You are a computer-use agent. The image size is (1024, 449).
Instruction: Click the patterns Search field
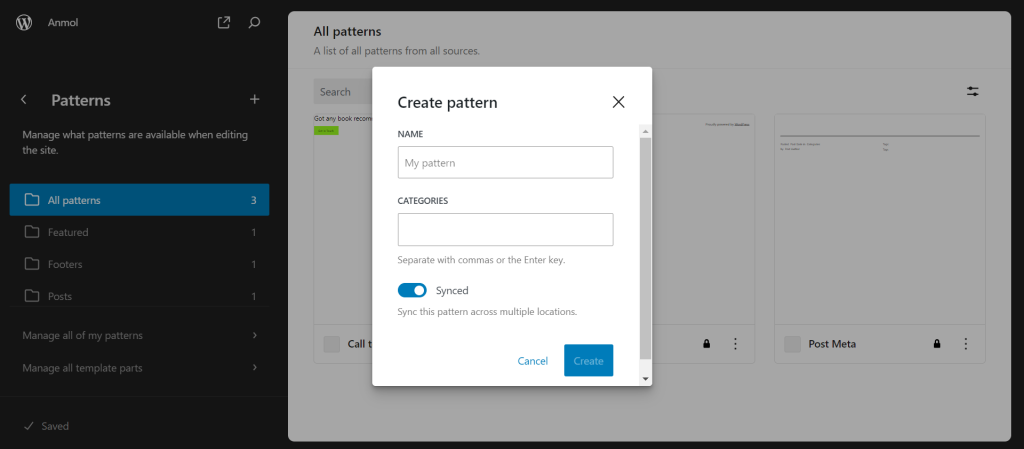(x=343, y=92)
